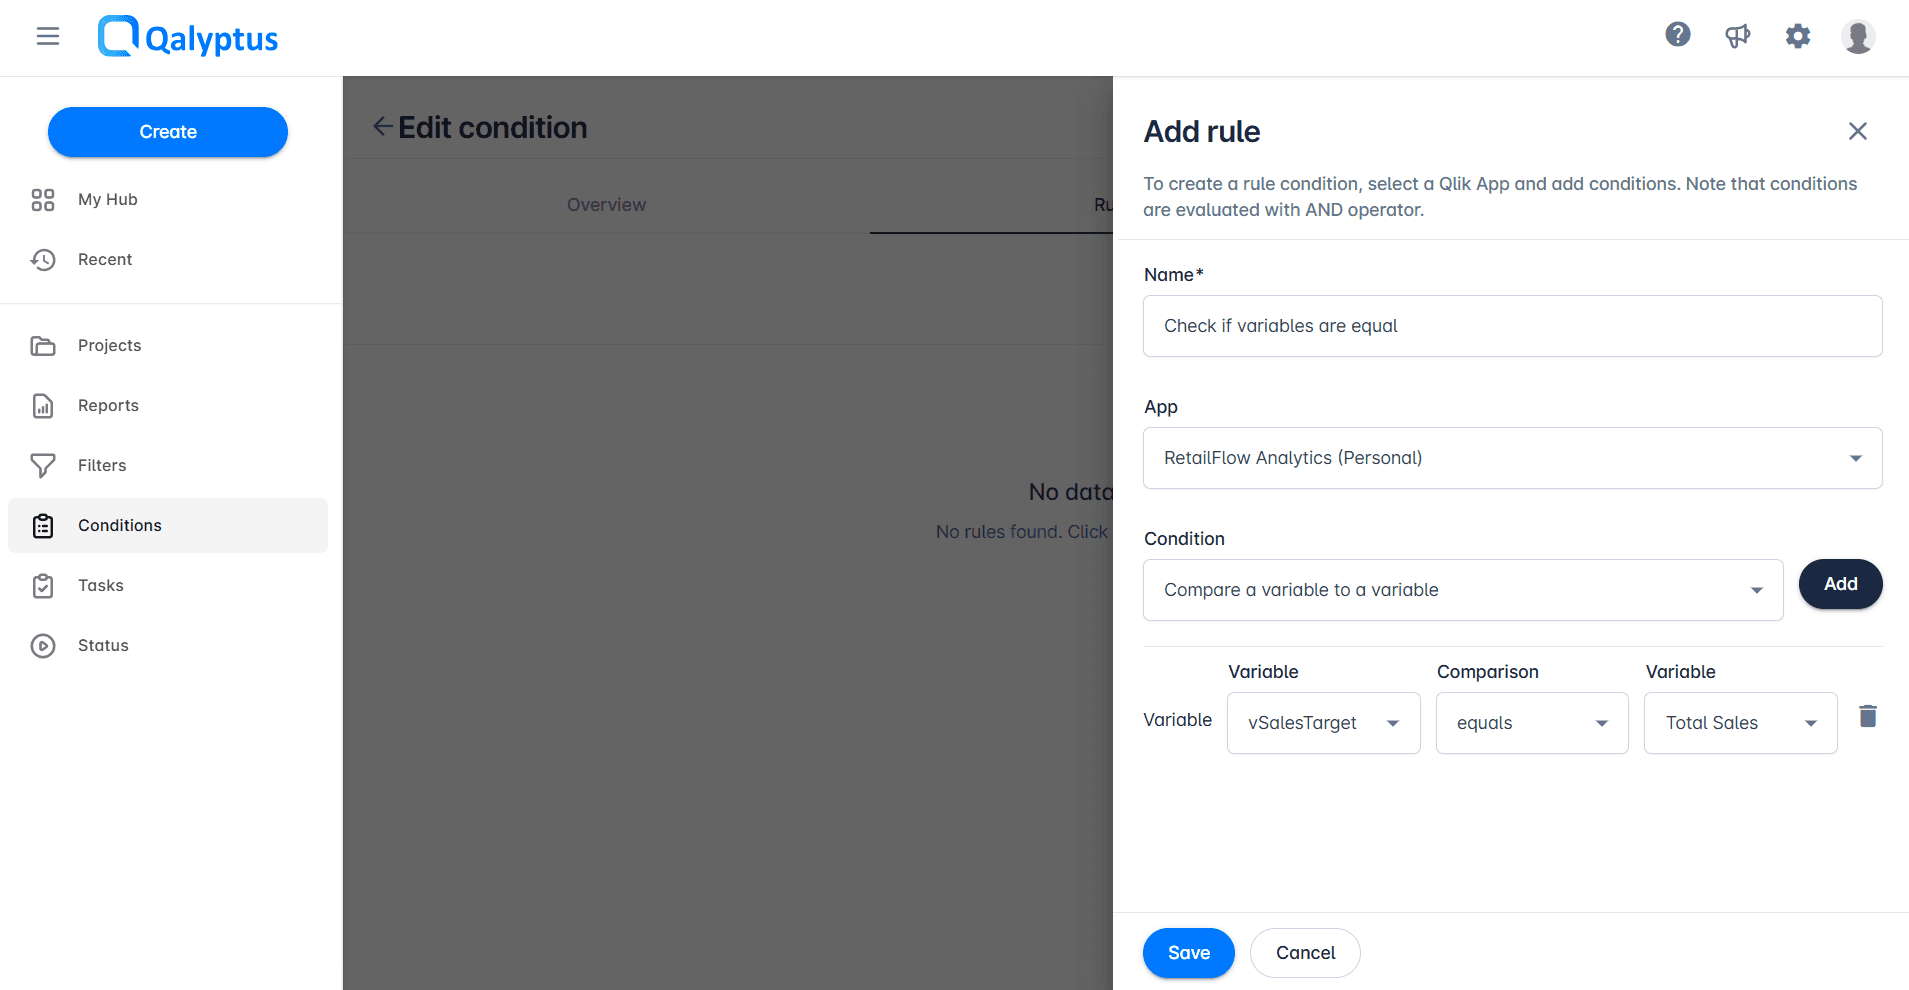Click the help question mark icon
Screen dimensions: 1909x990
(x=1678, y=35)
